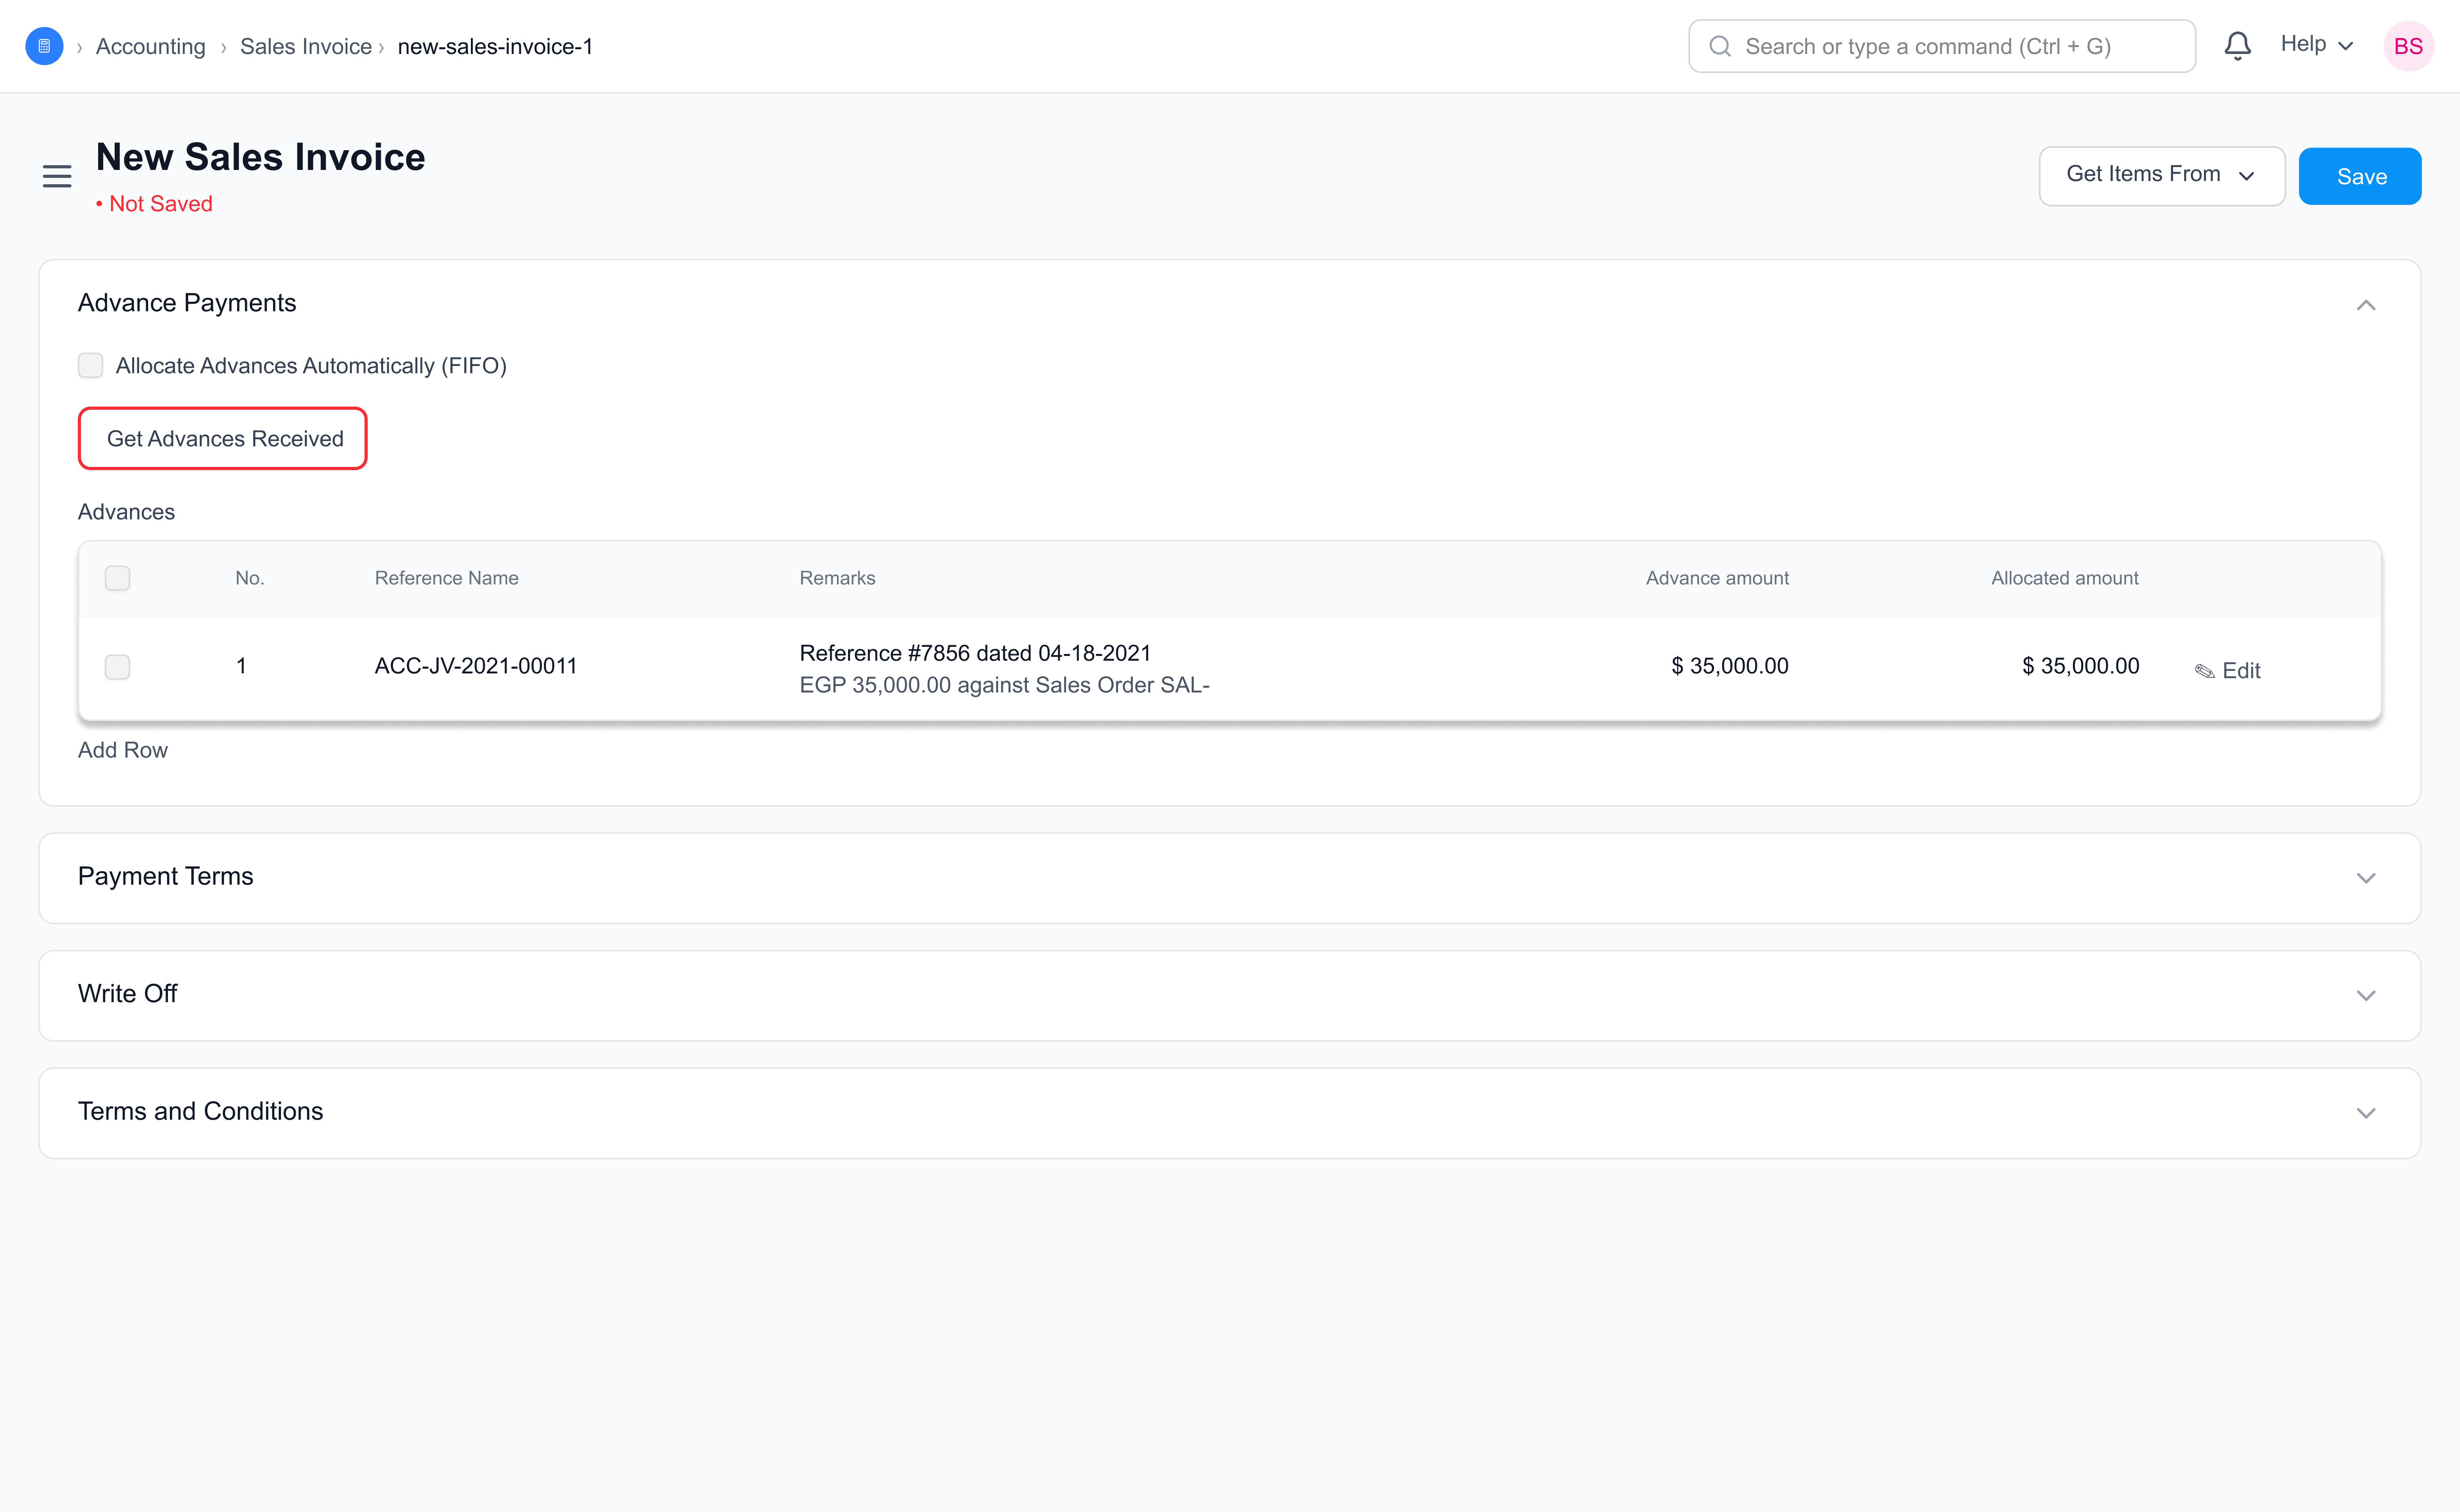Viewport: 2460px width, 1512px height.
Task: Add Row to Advances table
Action: [123, 750]
